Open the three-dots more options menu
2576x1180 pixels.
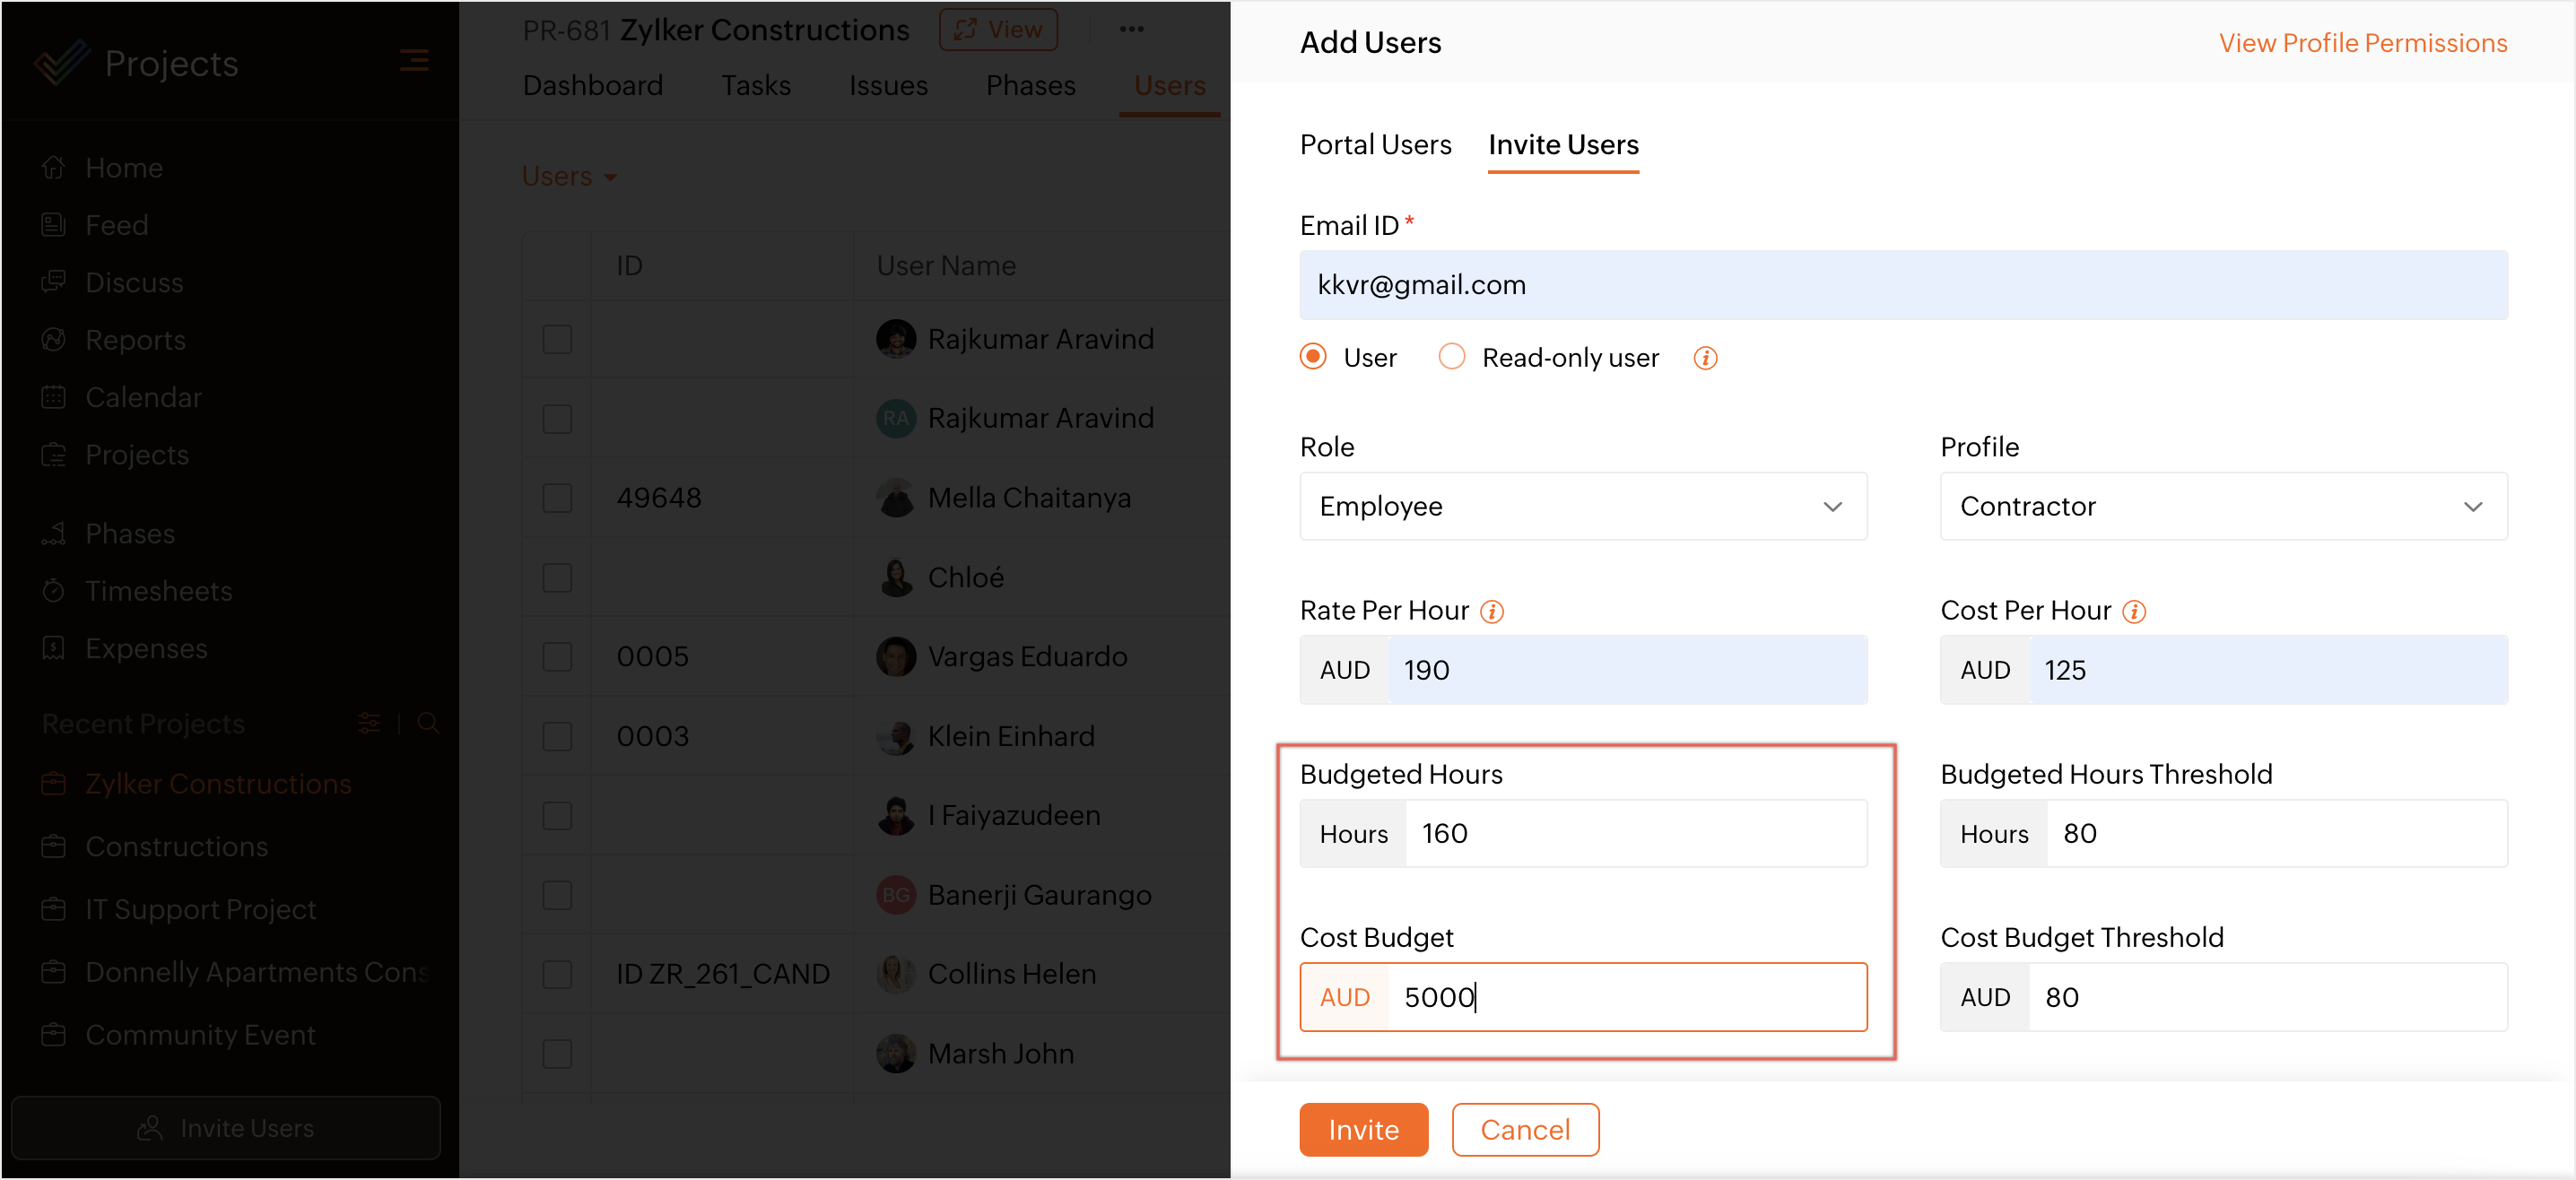1131,30
